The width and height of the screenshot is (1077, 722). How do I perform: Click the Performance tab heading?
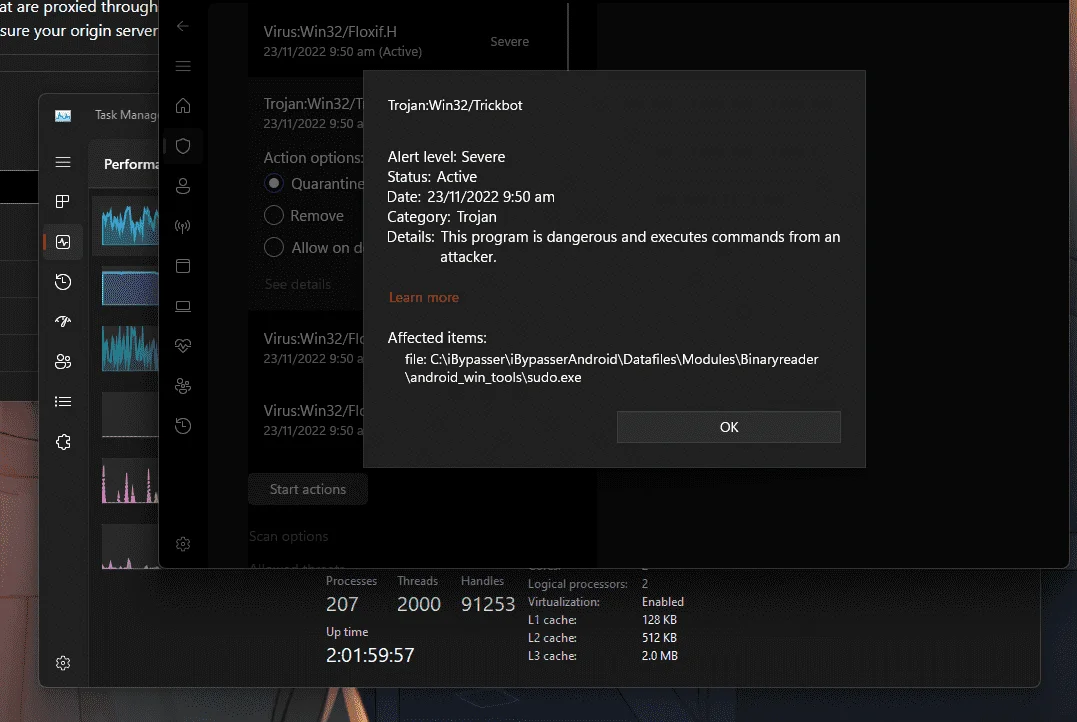pos(131,164)
